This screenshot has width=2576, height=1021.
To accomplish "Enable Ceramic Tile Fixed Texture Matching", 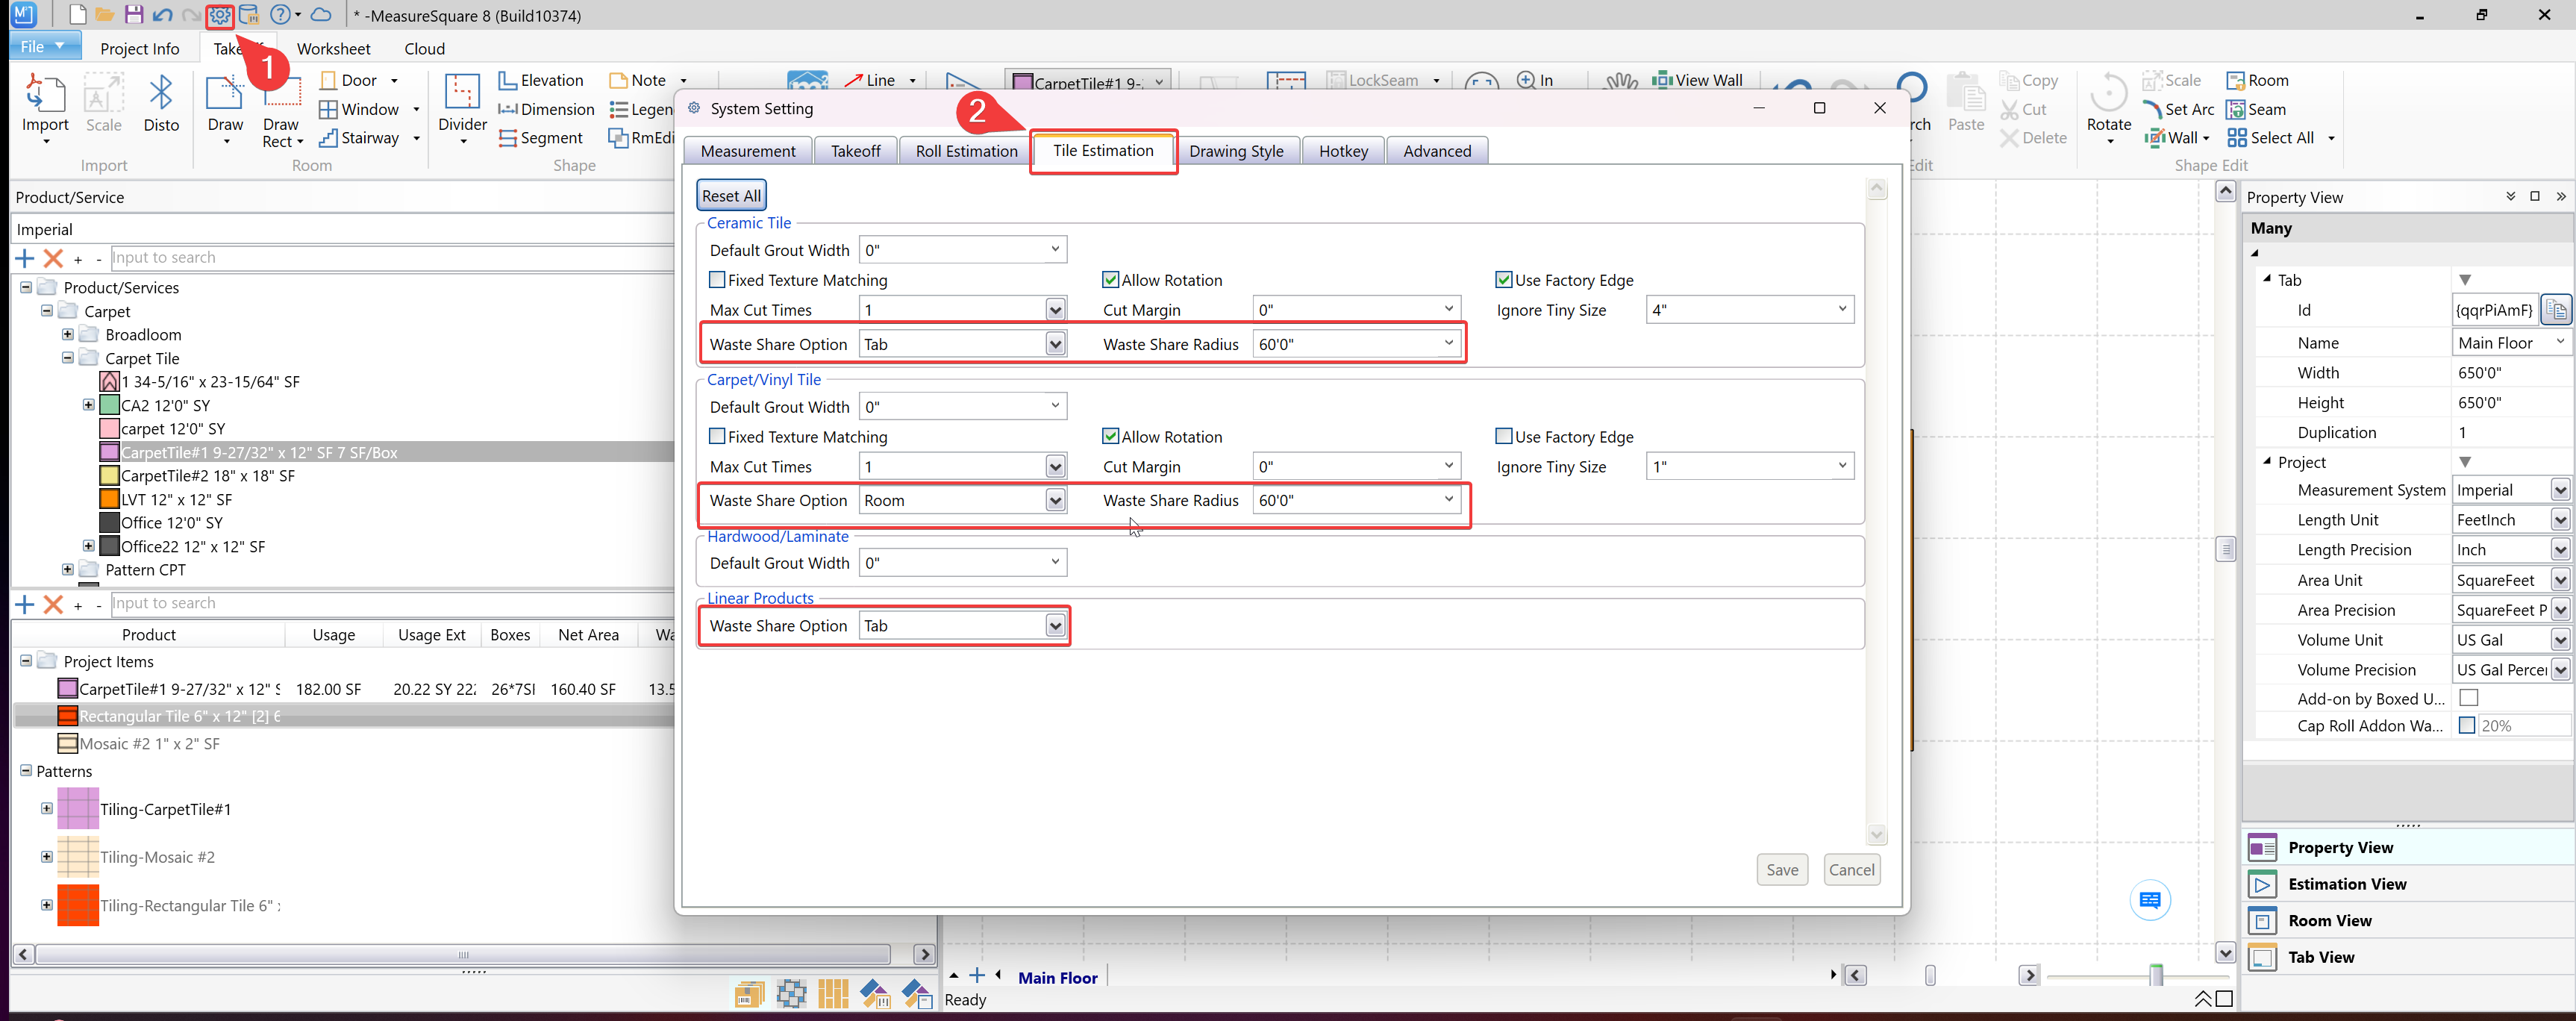I will (717, 280).
